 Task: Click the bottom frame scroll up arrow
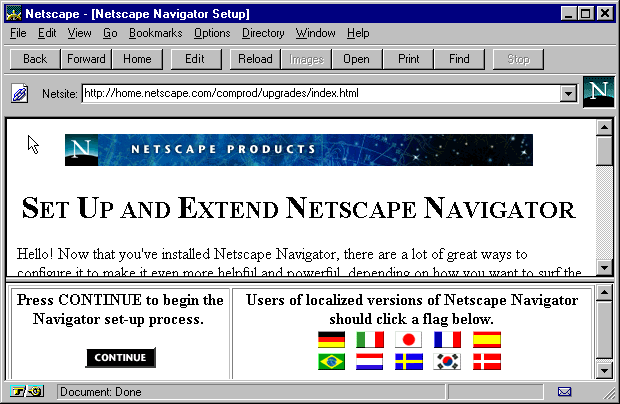pyautogui.click(x=605, y=293)
